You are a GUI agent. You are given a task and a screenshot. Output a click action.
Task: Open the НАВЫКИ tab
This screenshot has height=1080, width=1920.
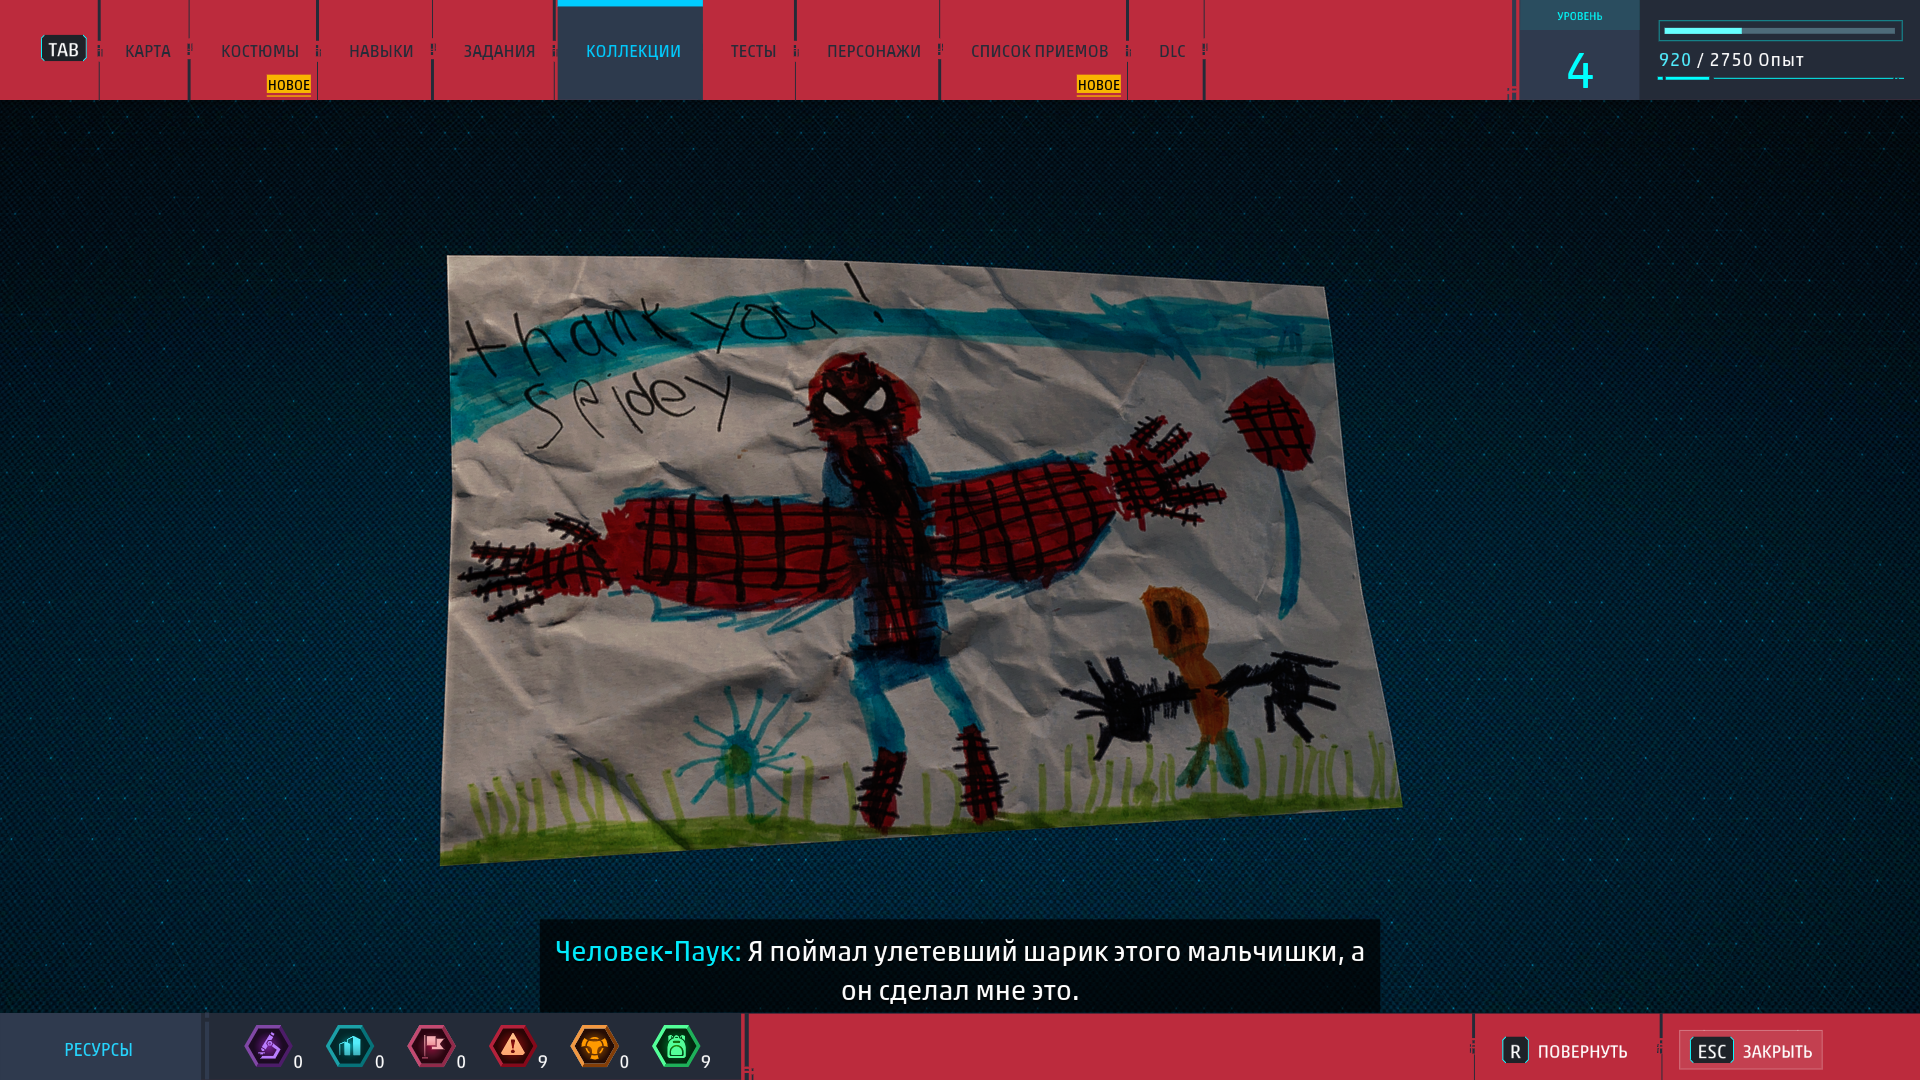[381, 51]
